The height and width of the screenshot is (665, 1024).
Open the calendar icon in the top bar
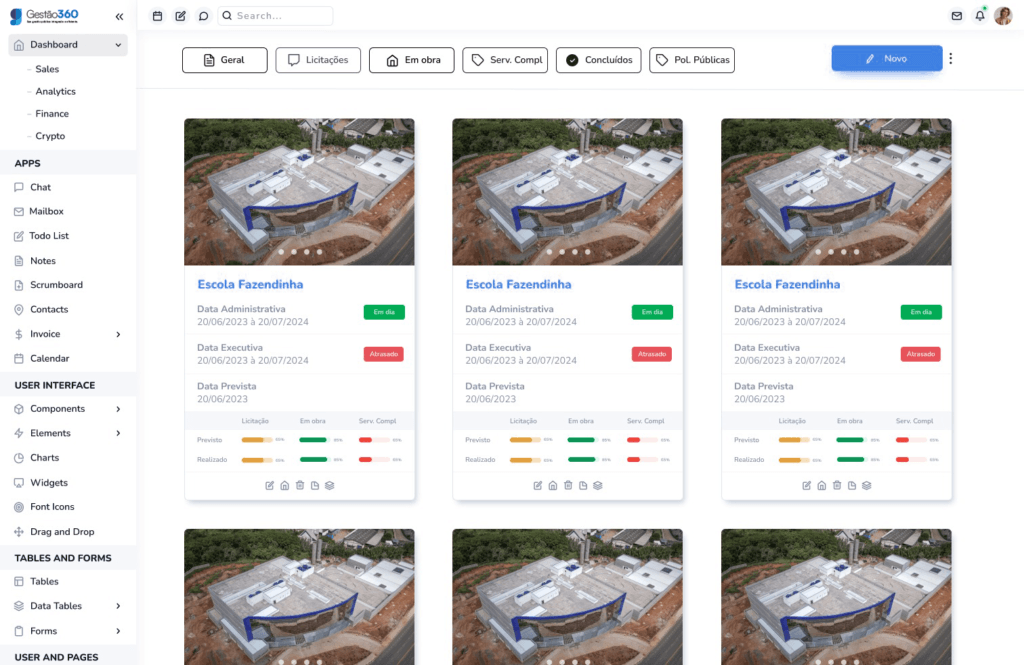tap(157, 16)
